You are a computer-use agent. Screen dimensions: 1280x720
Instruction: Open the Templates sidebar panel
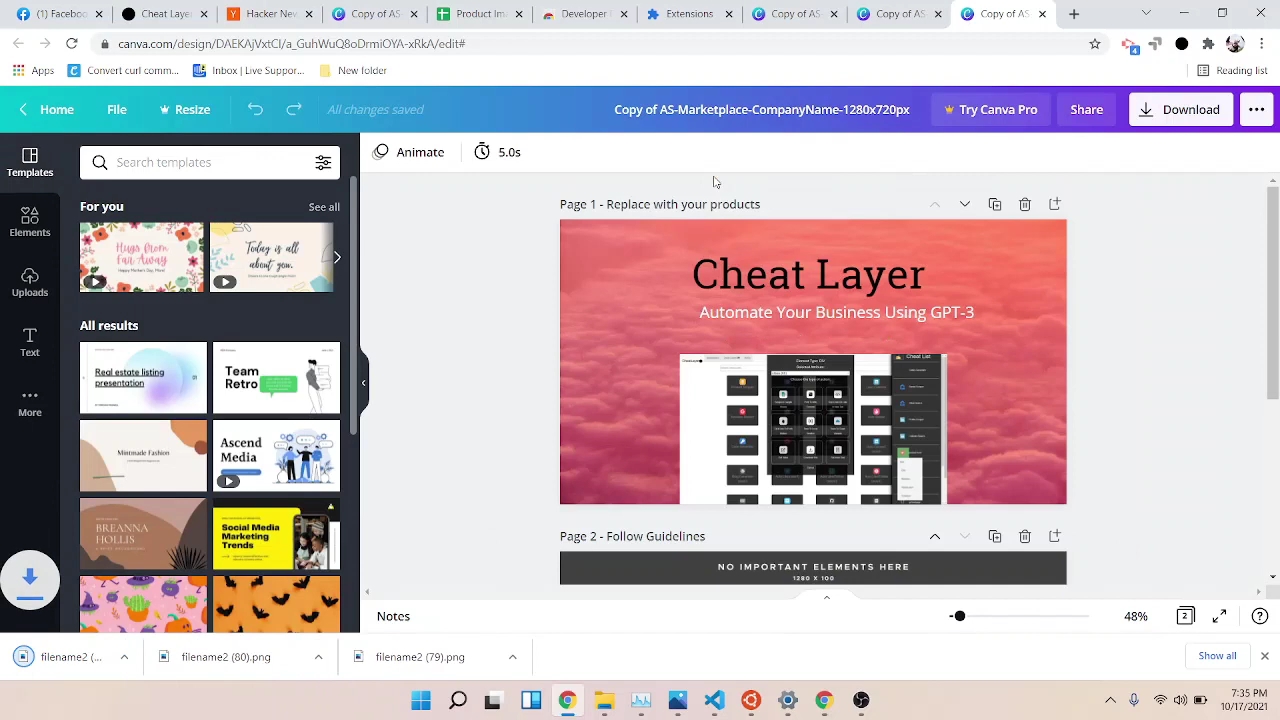(x=30, y=162)
